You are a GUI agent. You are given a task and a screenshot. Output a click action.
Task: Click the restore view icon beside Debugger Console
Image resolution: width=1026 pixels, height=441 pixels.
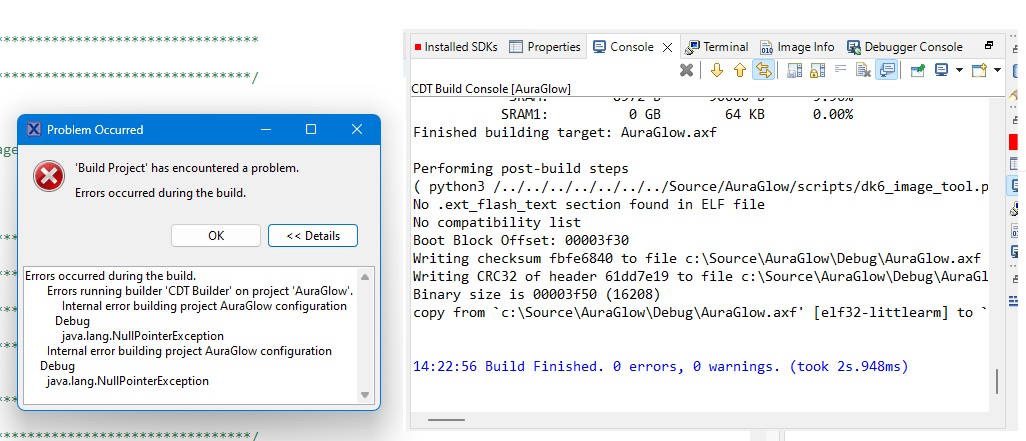pos(989,46)
